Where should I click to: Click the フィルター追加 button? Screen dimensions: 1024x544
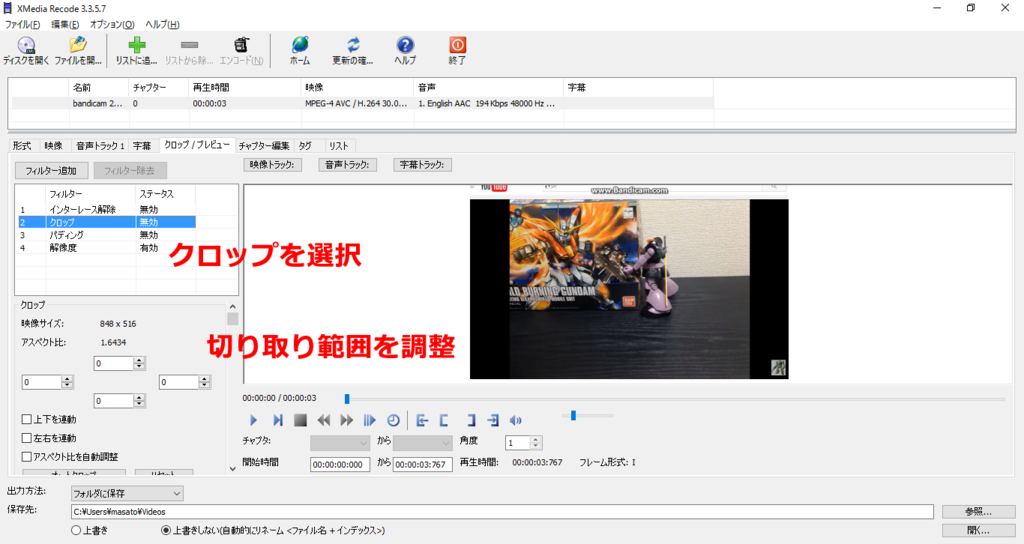[x=51, y=170]
